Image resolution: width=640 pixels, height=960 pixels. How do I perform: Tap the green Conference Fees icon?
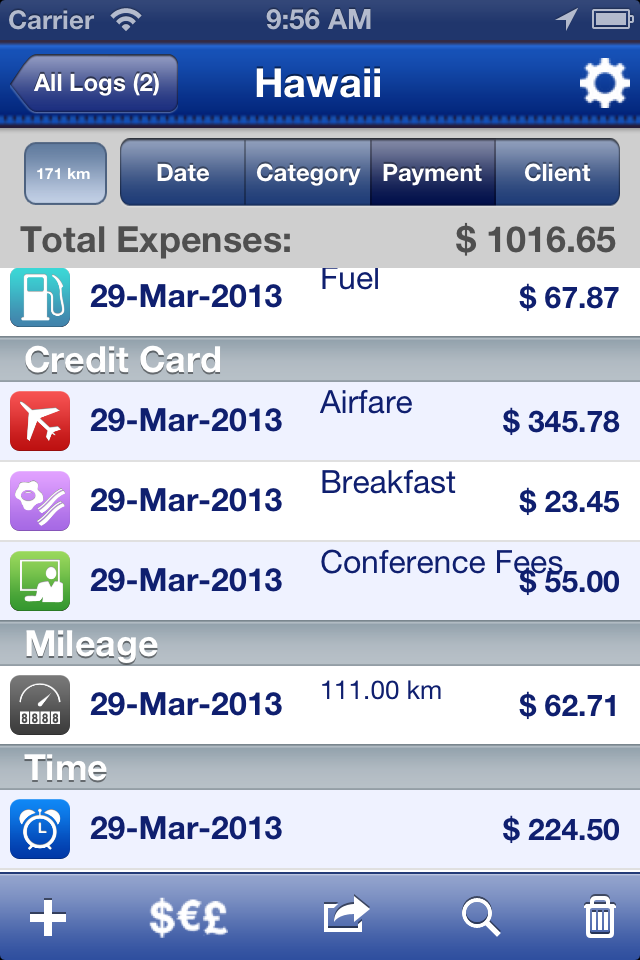(x=40, y=581)
